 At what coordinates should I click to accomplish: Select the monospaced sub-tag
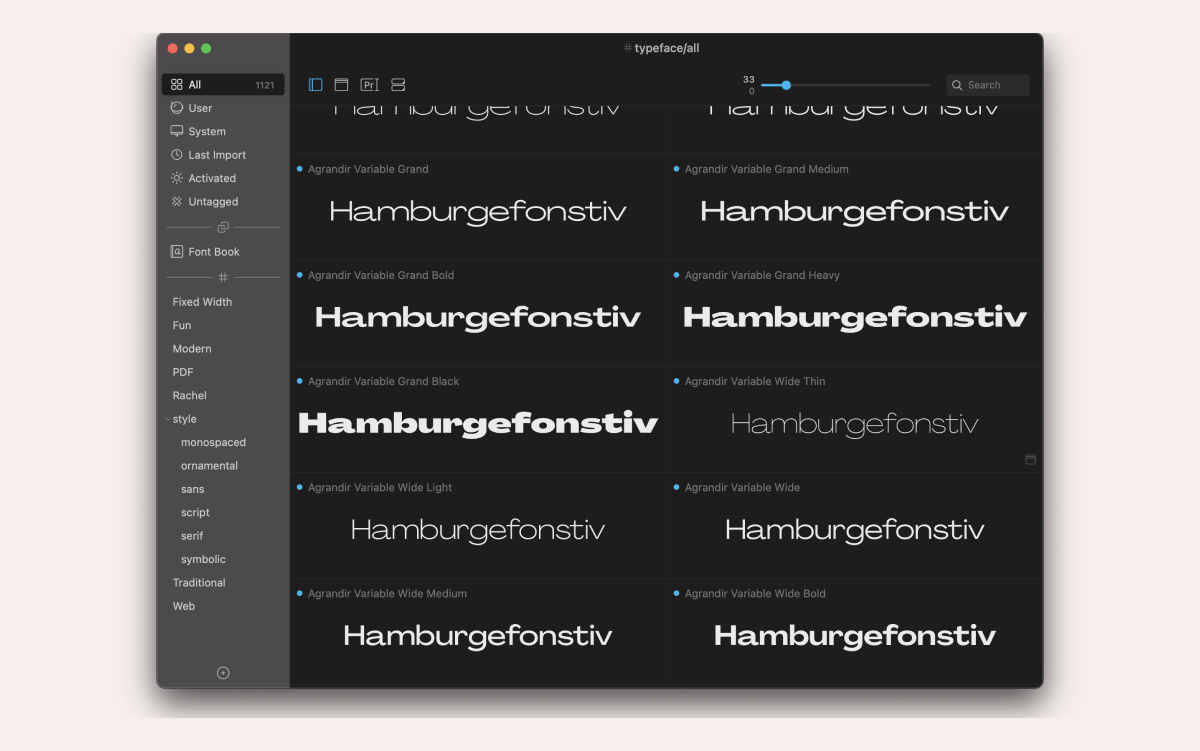point(214,442)
